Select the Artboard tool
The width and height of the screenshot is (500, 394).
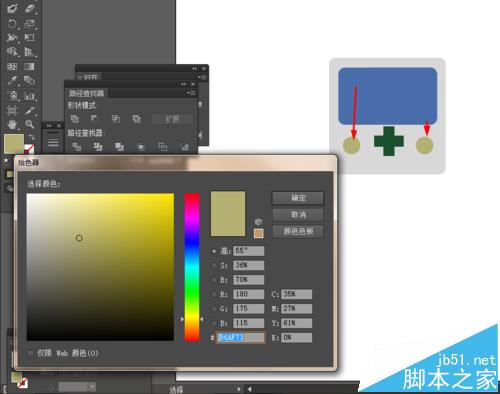12,110
